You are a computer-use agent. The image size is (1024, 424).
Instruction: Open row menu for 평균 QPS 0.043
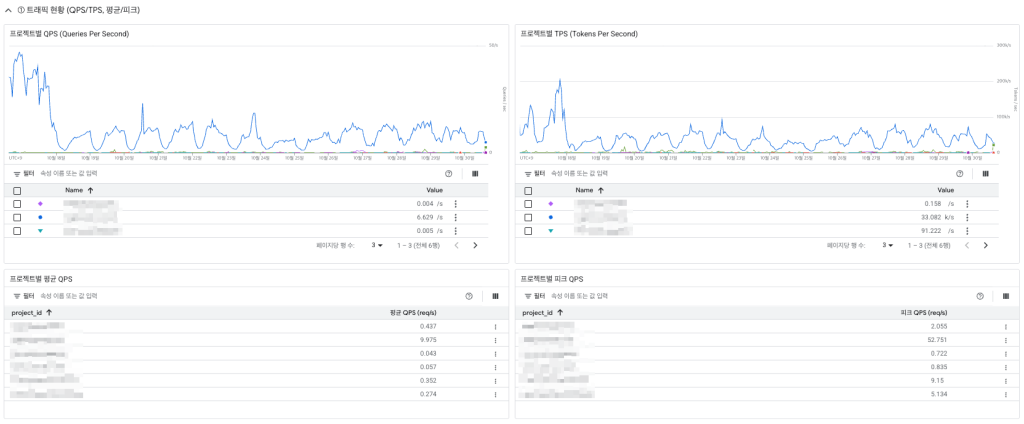click(495, 353)
